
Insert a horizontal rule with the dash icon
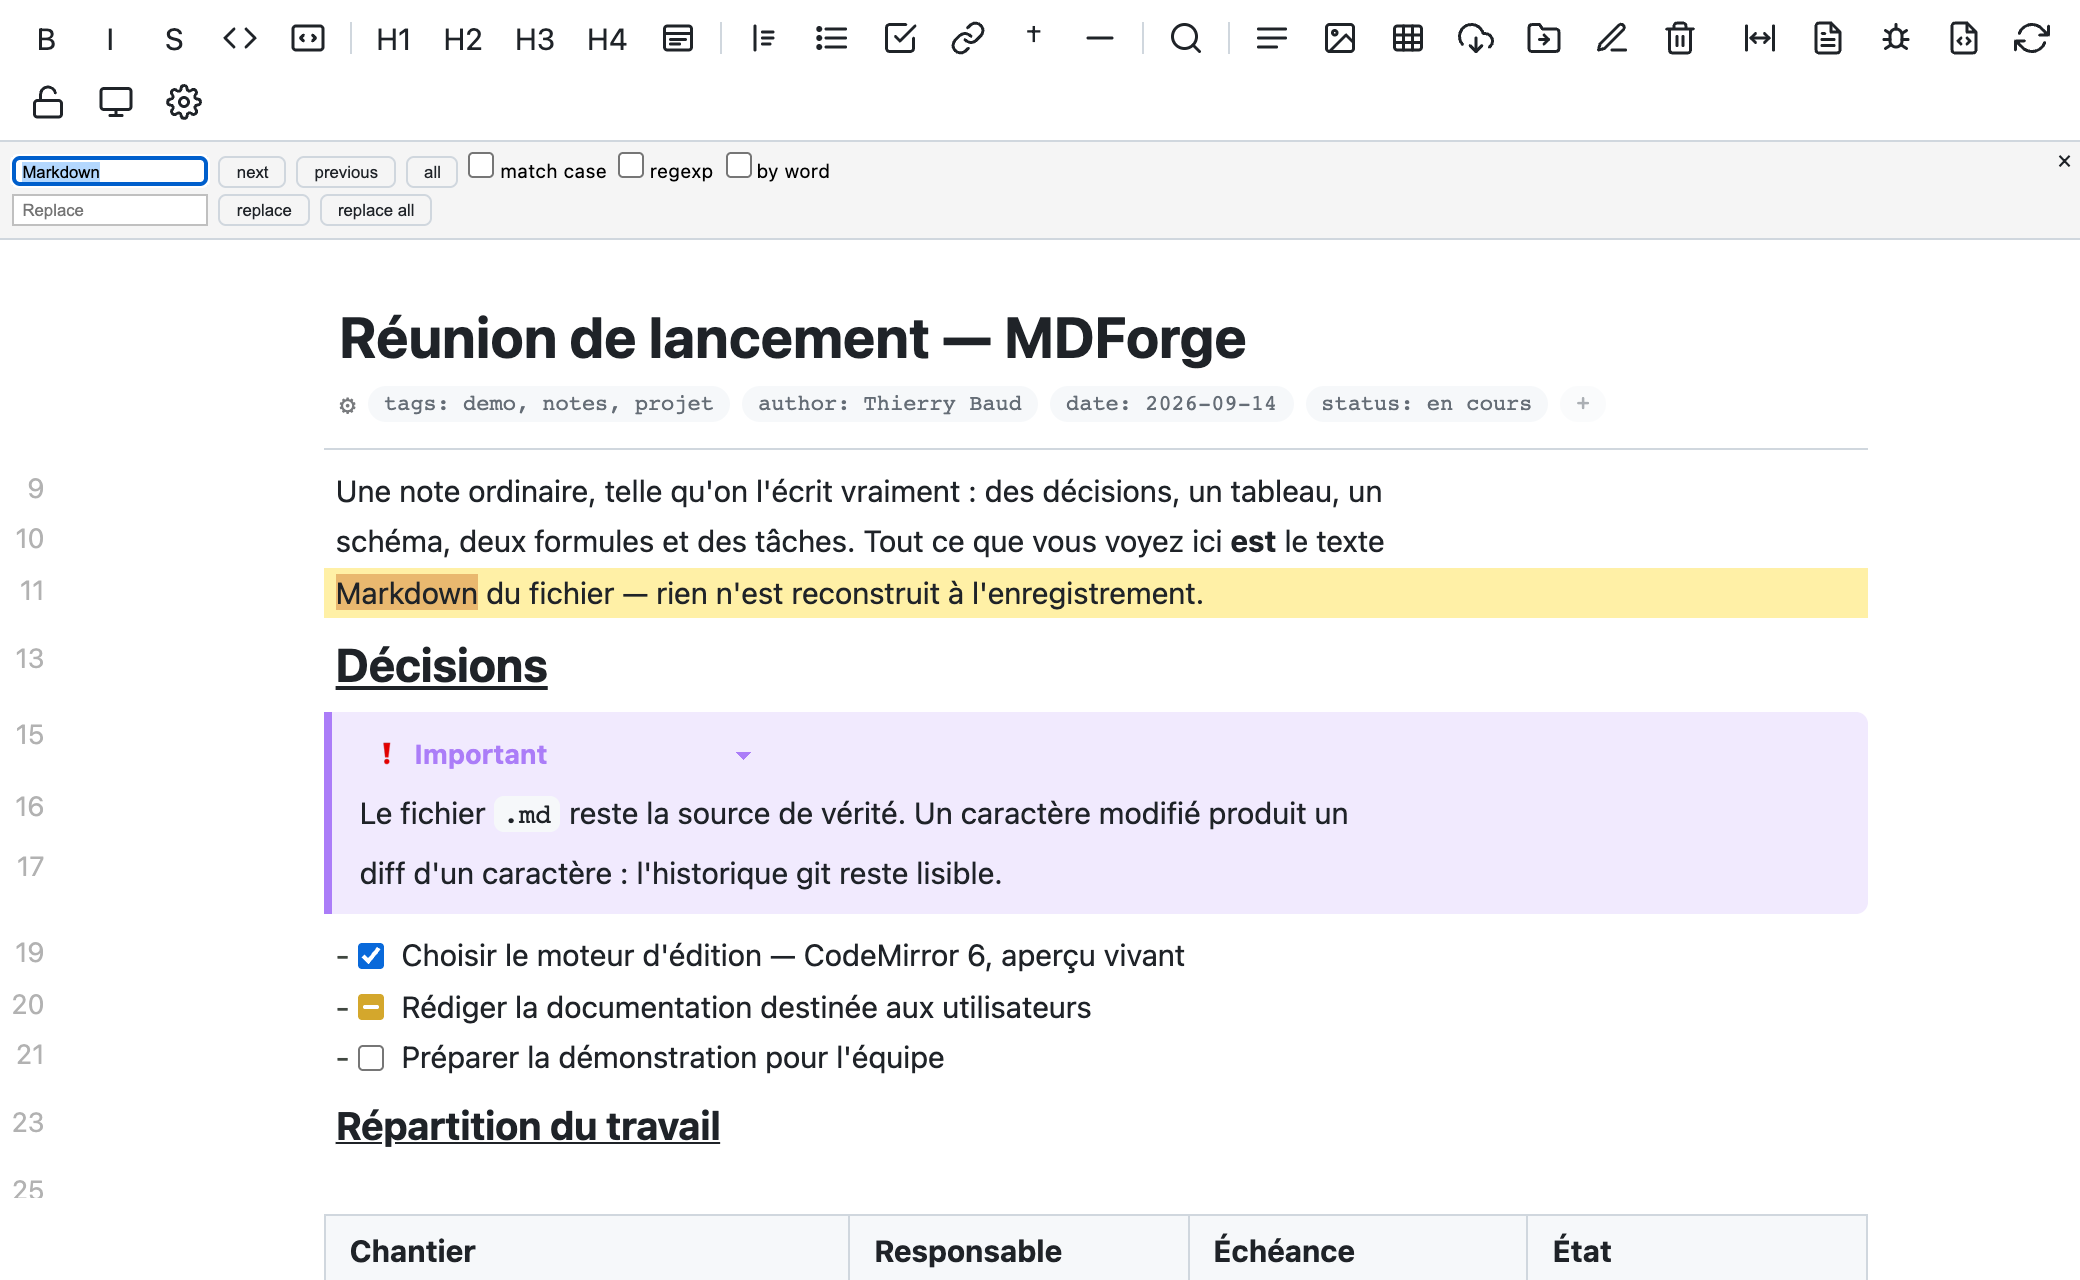pyautogui.click(x=1100, y=39)
